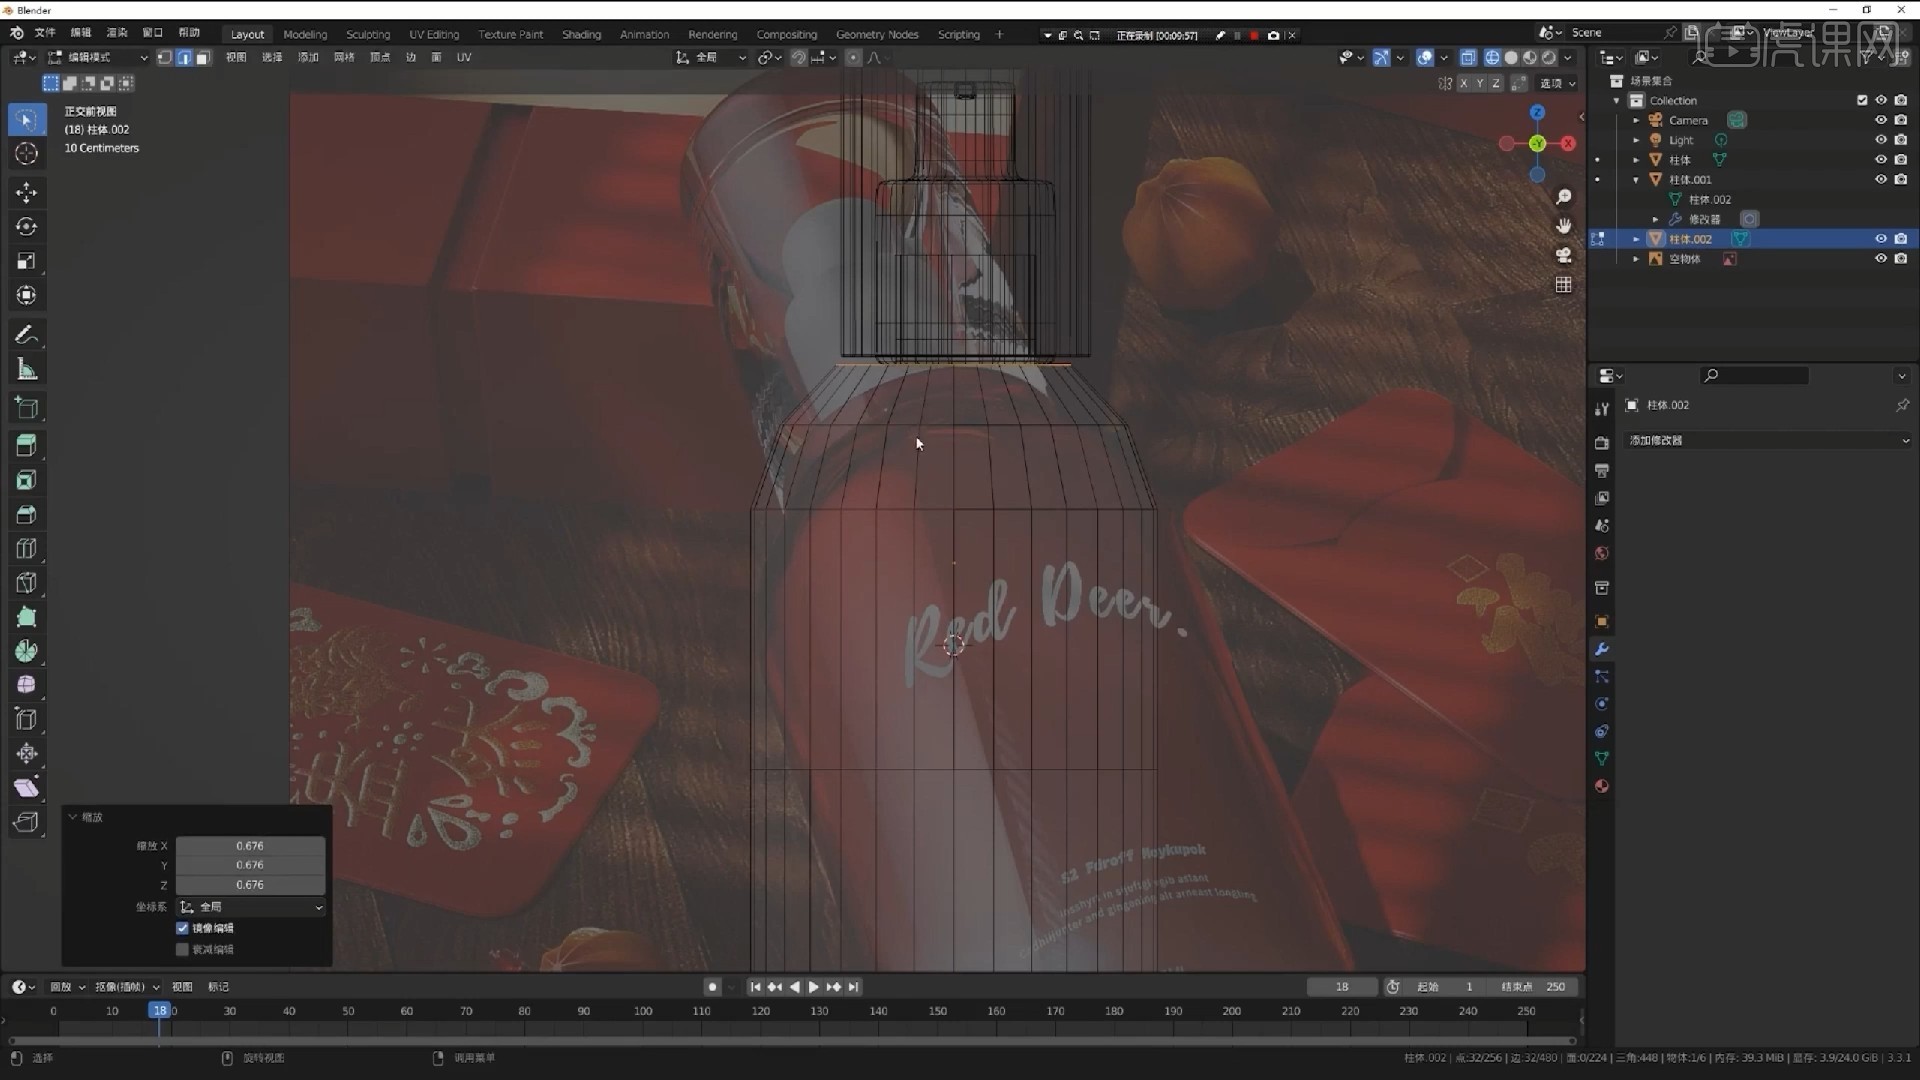Toggle the 镜像编辑 checkbox
The image size is (1920, 1080).
(183, 928)
